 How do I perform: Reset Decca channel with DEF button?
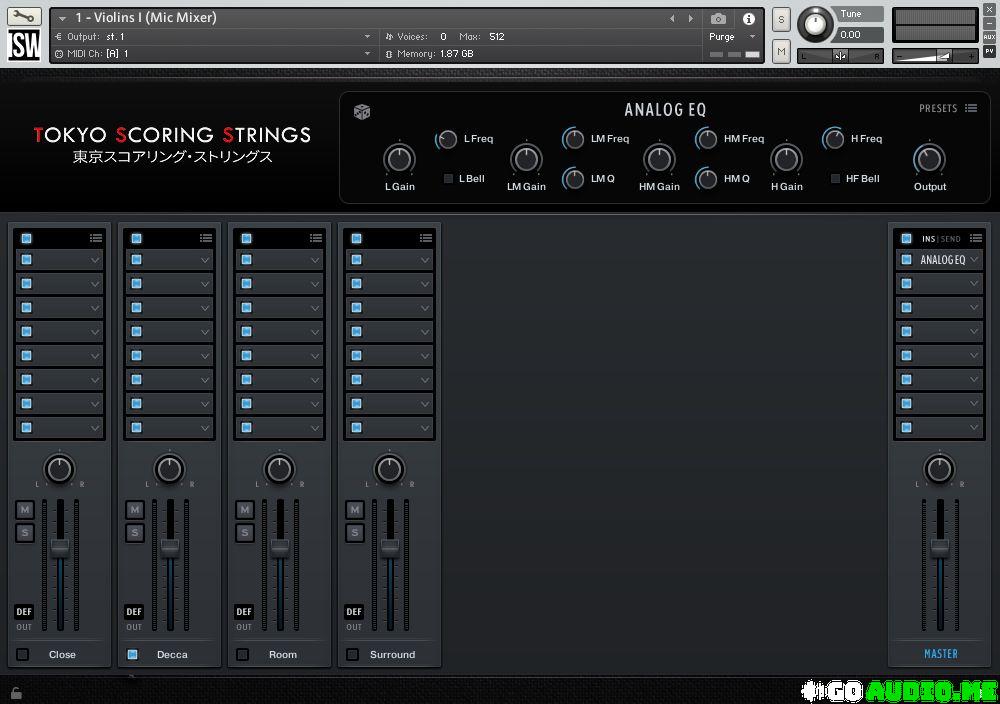134,612
